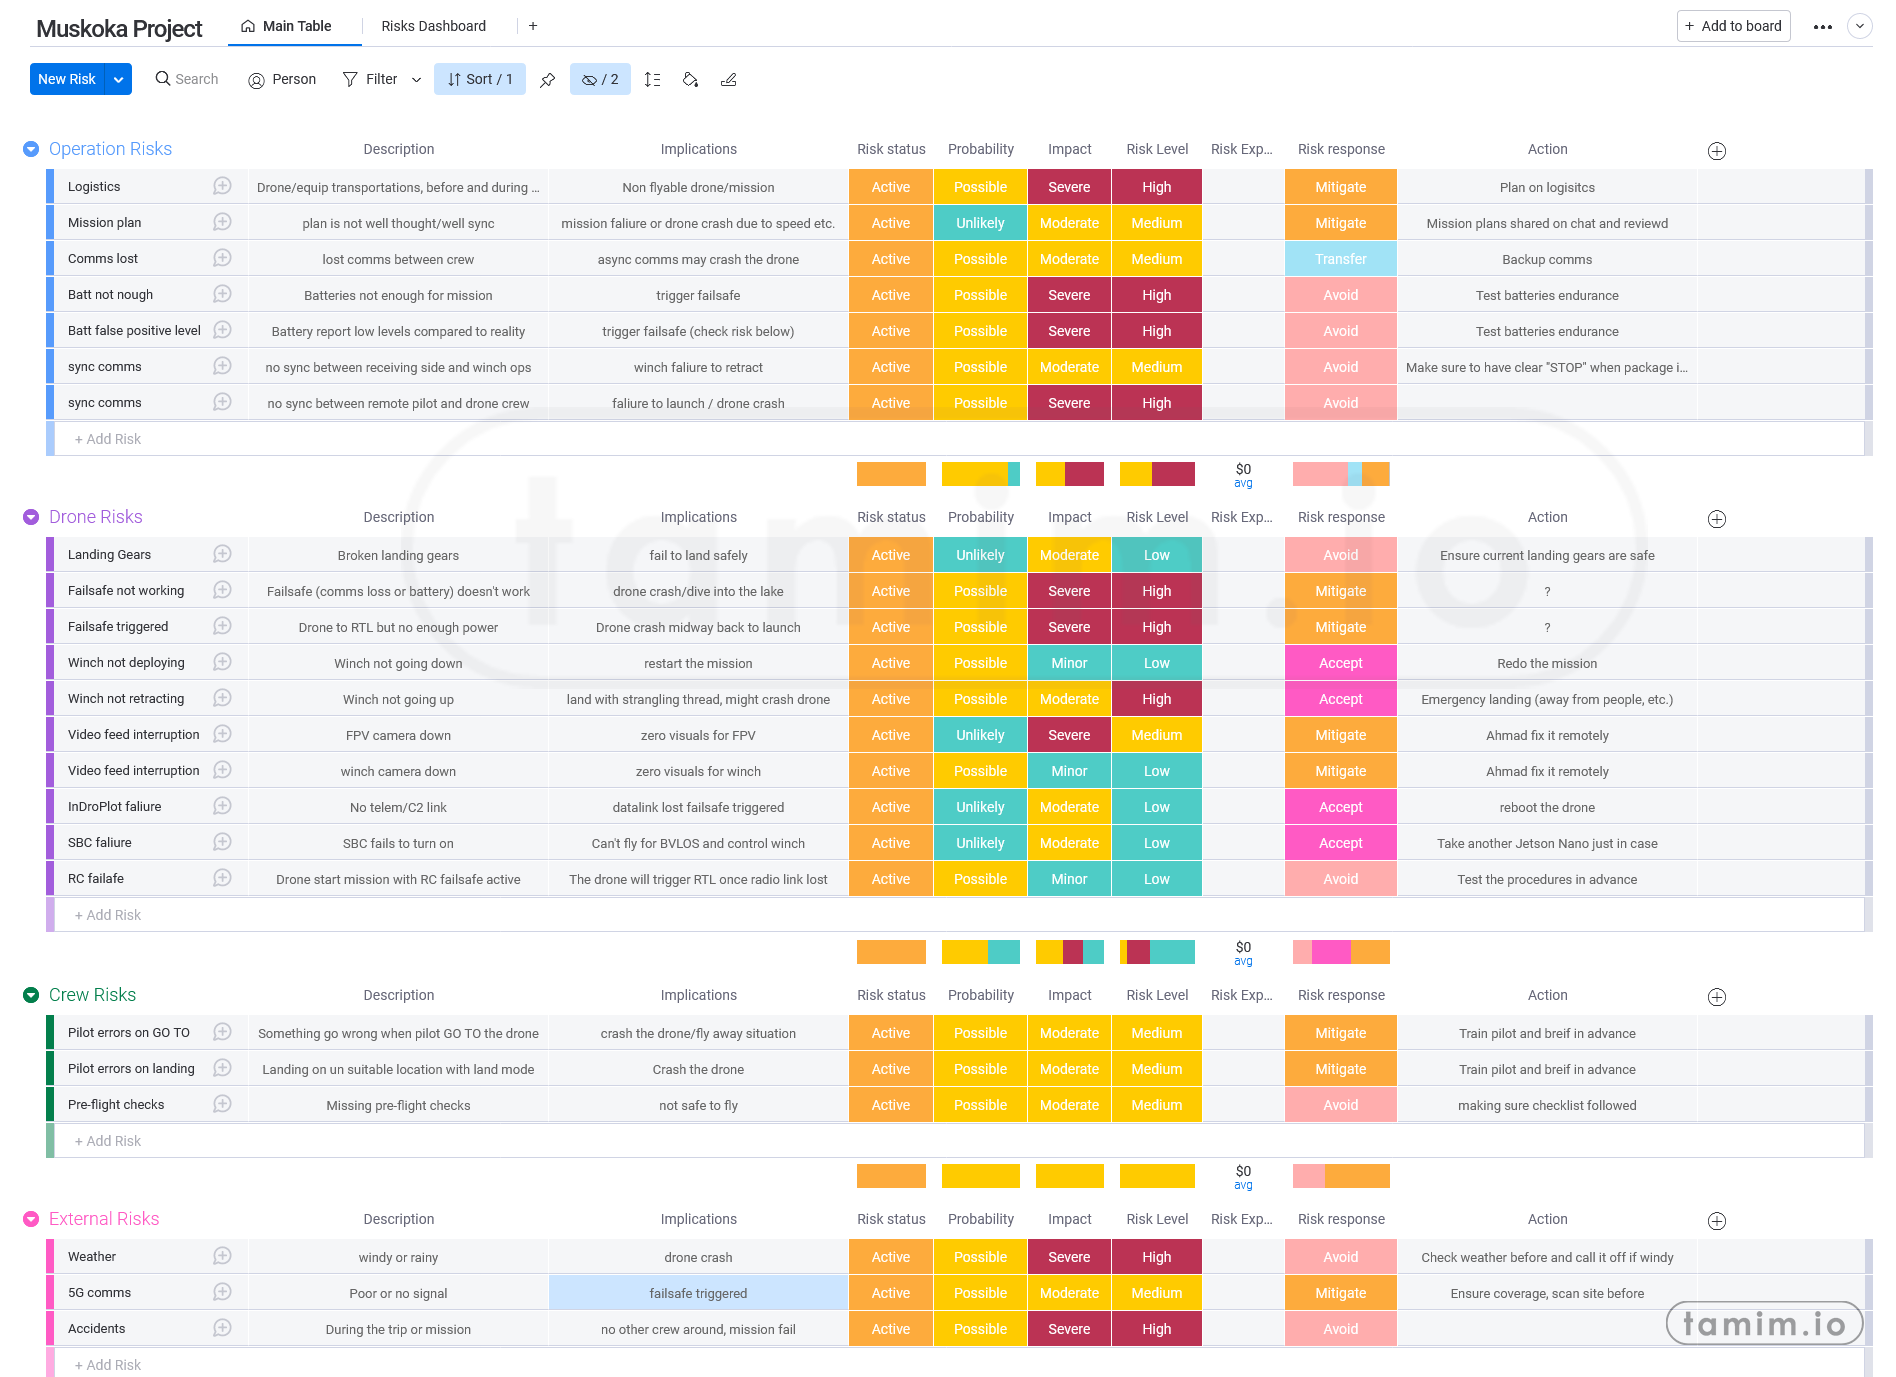The image size is (1896, 1377).
Task: Click the pin columns icon in toolbar
Action: pos(547,80)
